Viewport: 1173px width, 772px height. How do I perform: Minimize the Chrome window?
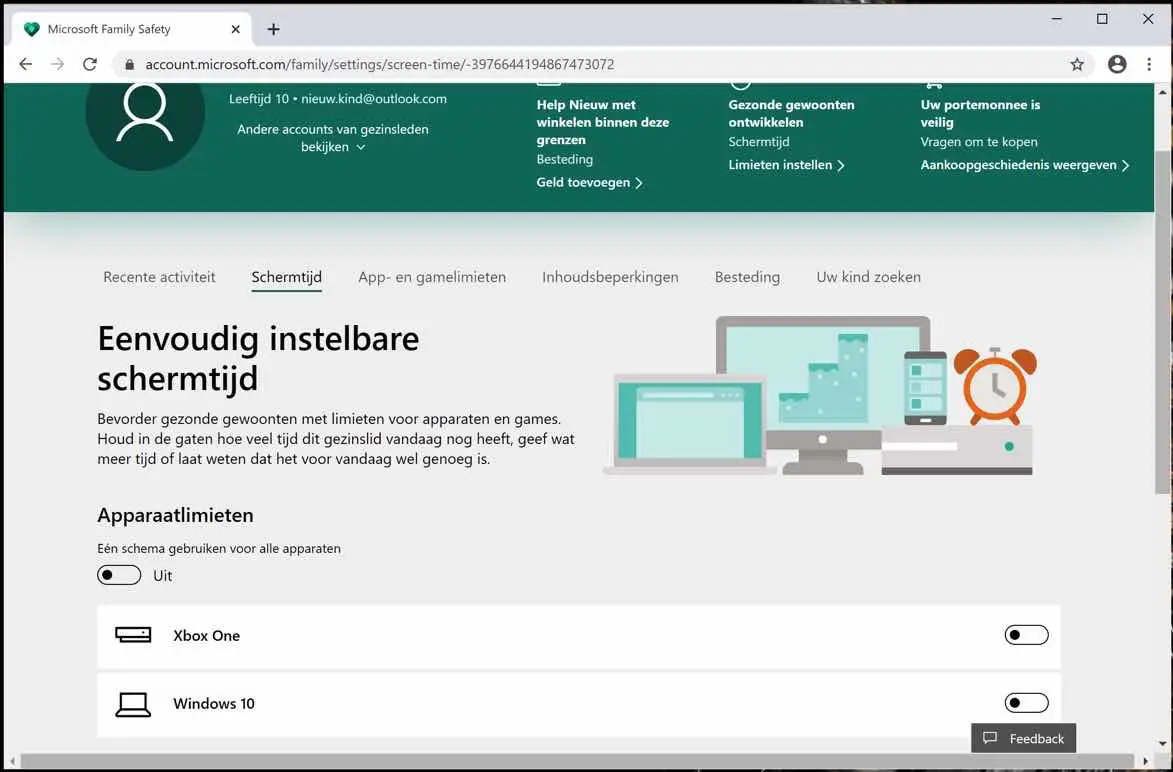[1056, 19]
